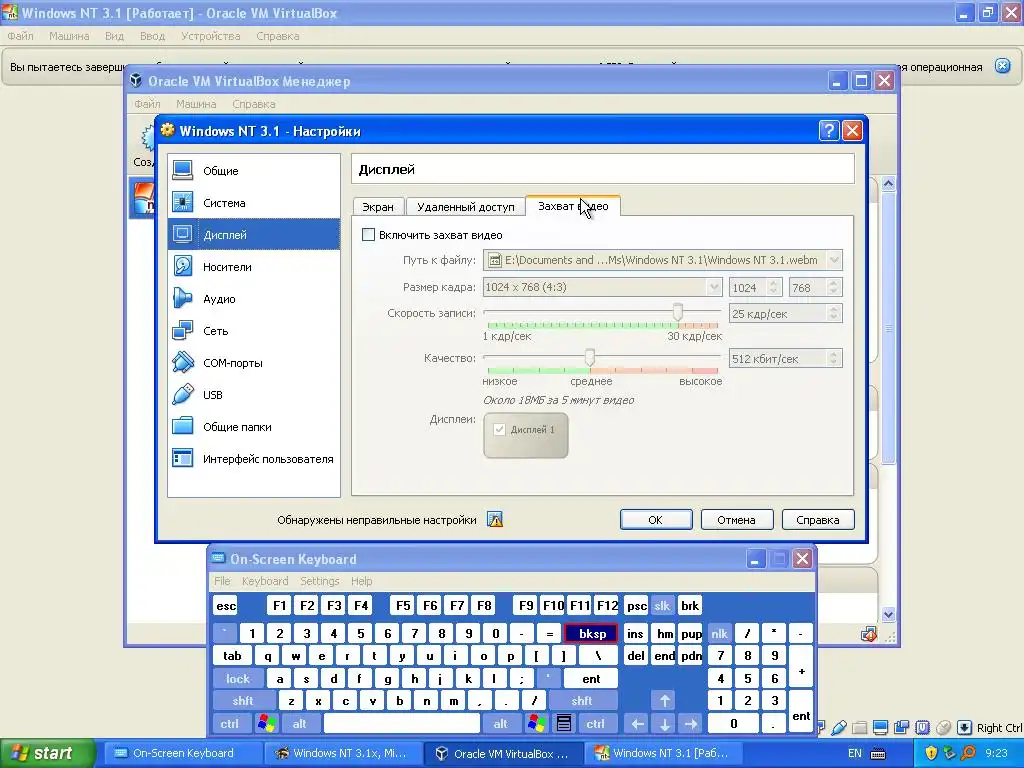Toggle the left ctrl key on On-Screen Keyboard
The image size is (1024, 768).
230,723
